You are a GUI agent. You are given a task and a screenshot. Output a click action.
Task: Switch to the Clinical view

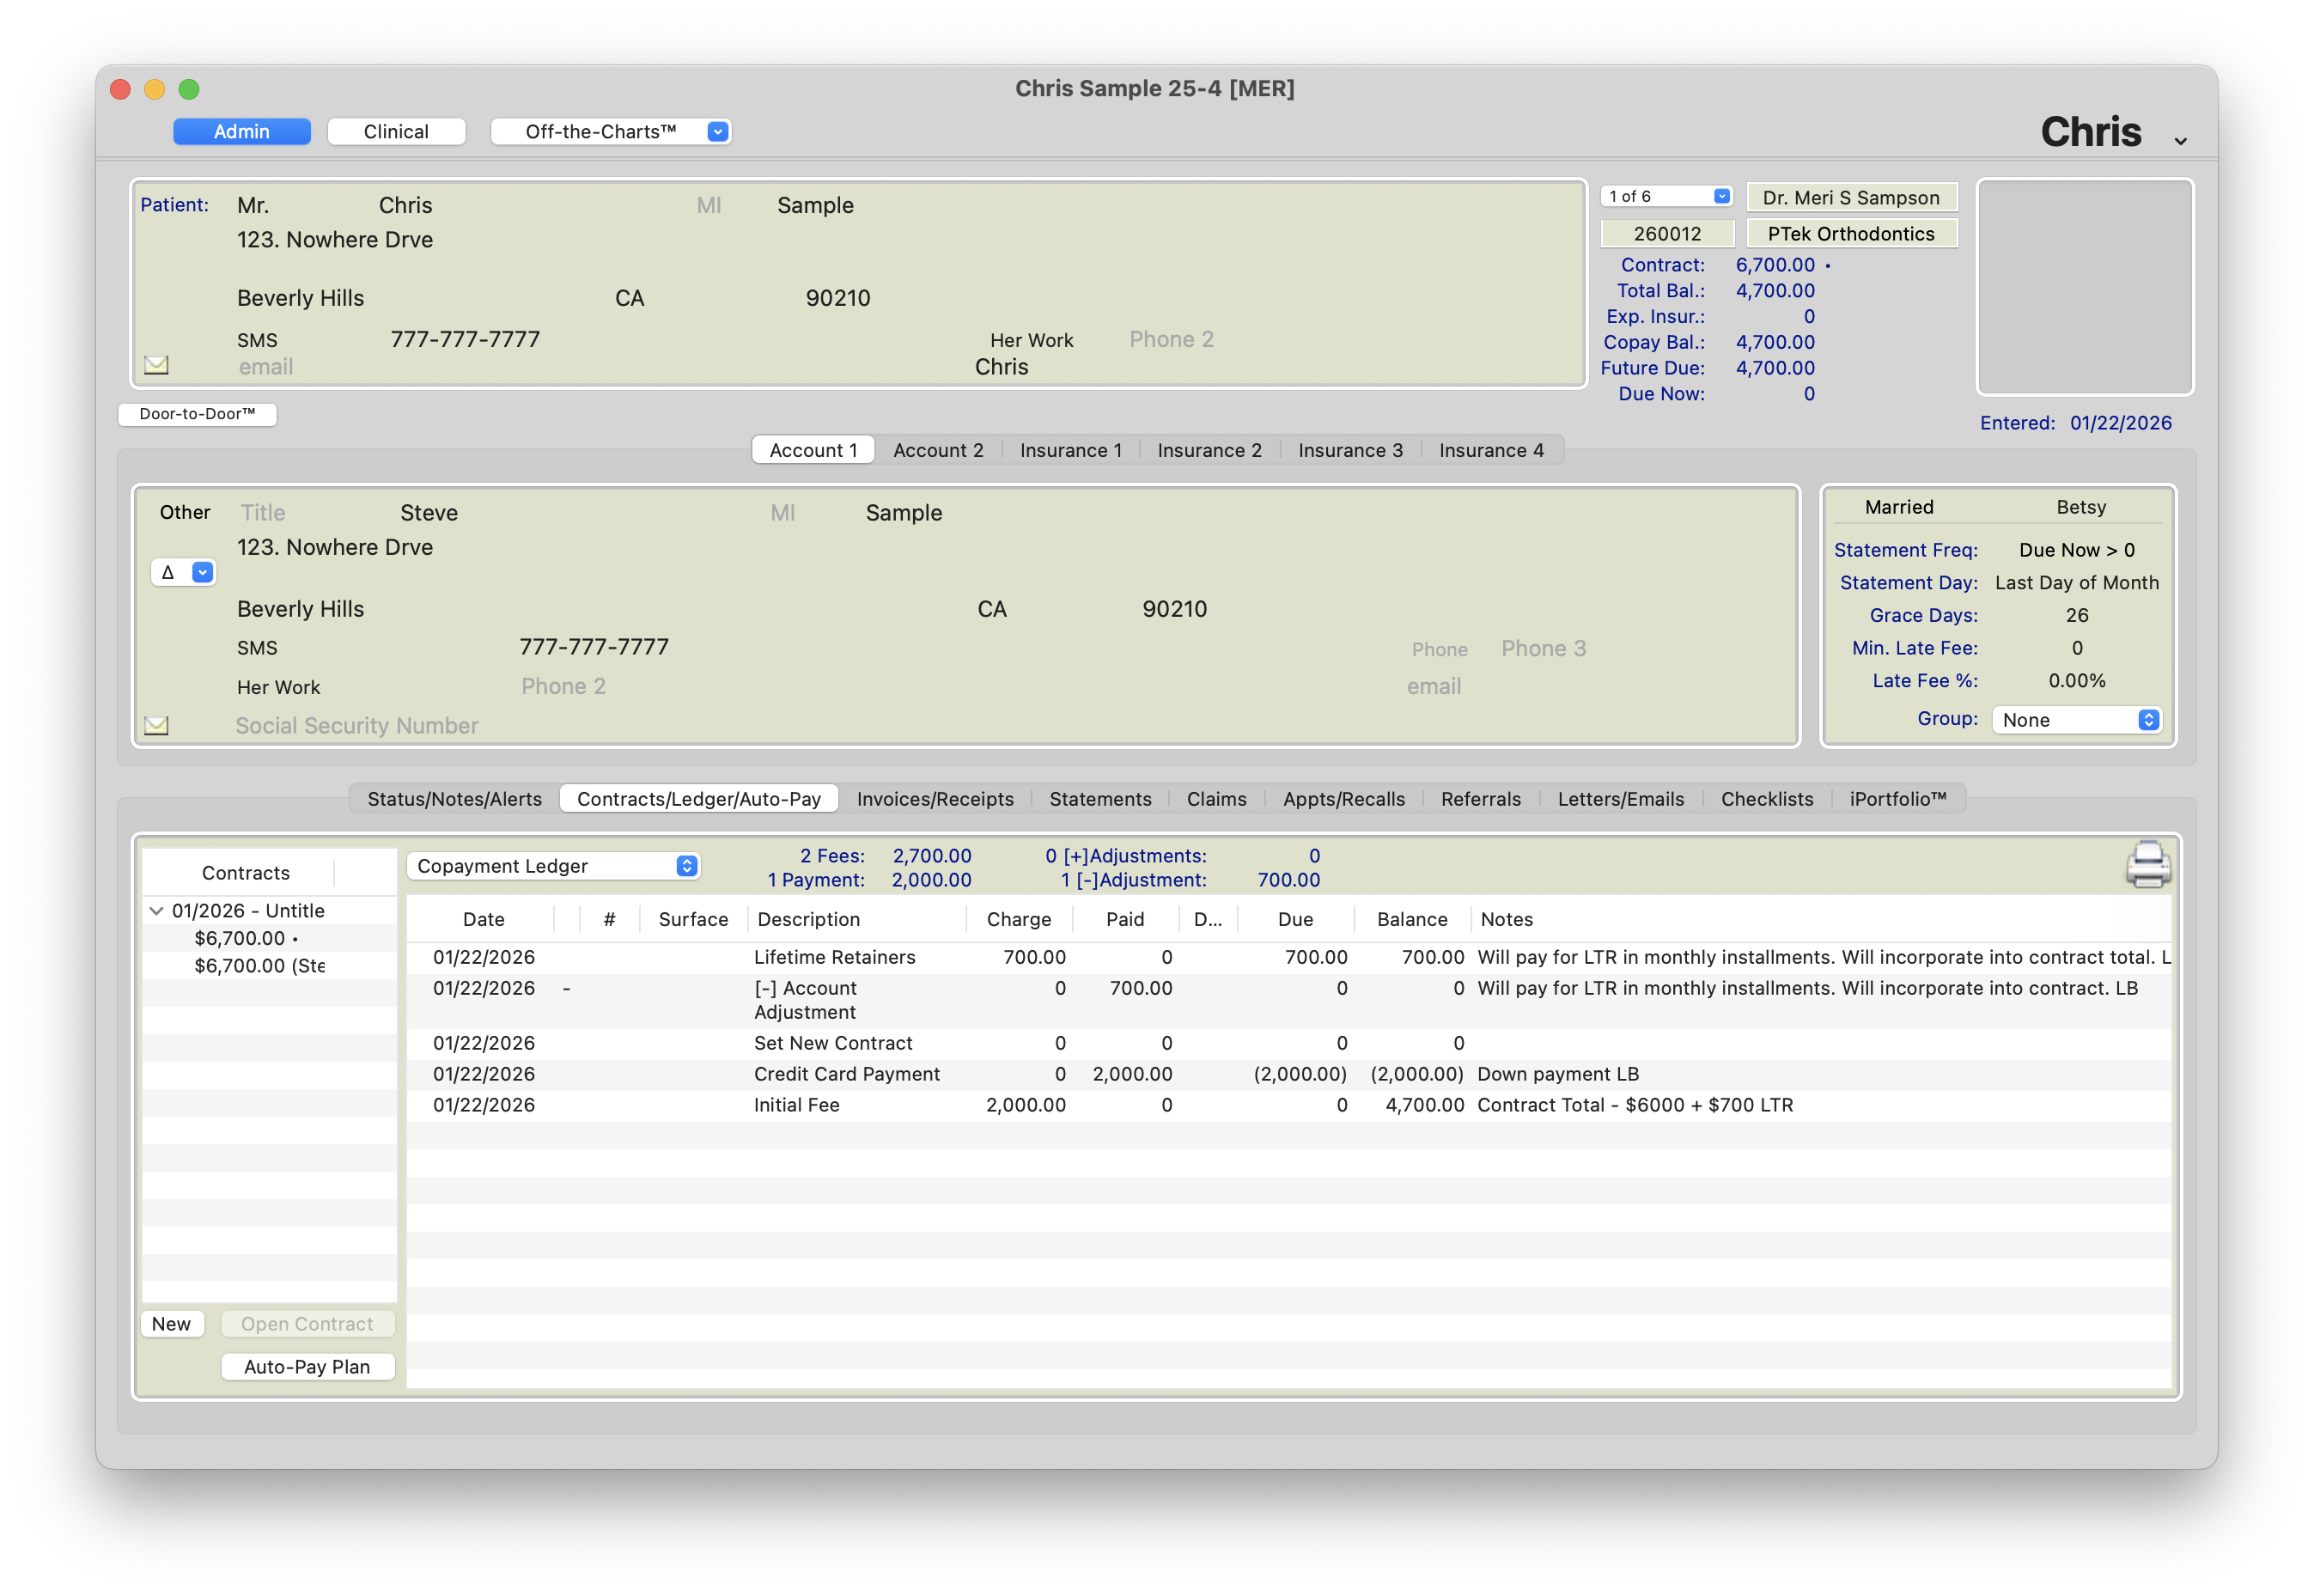point(396,132)
